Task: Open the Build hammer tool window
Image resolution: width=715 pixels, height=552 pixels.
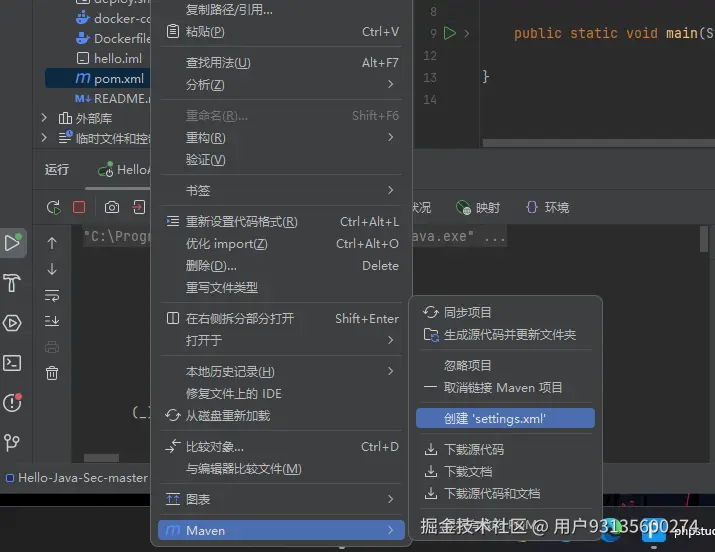Action: click(12, 283)
